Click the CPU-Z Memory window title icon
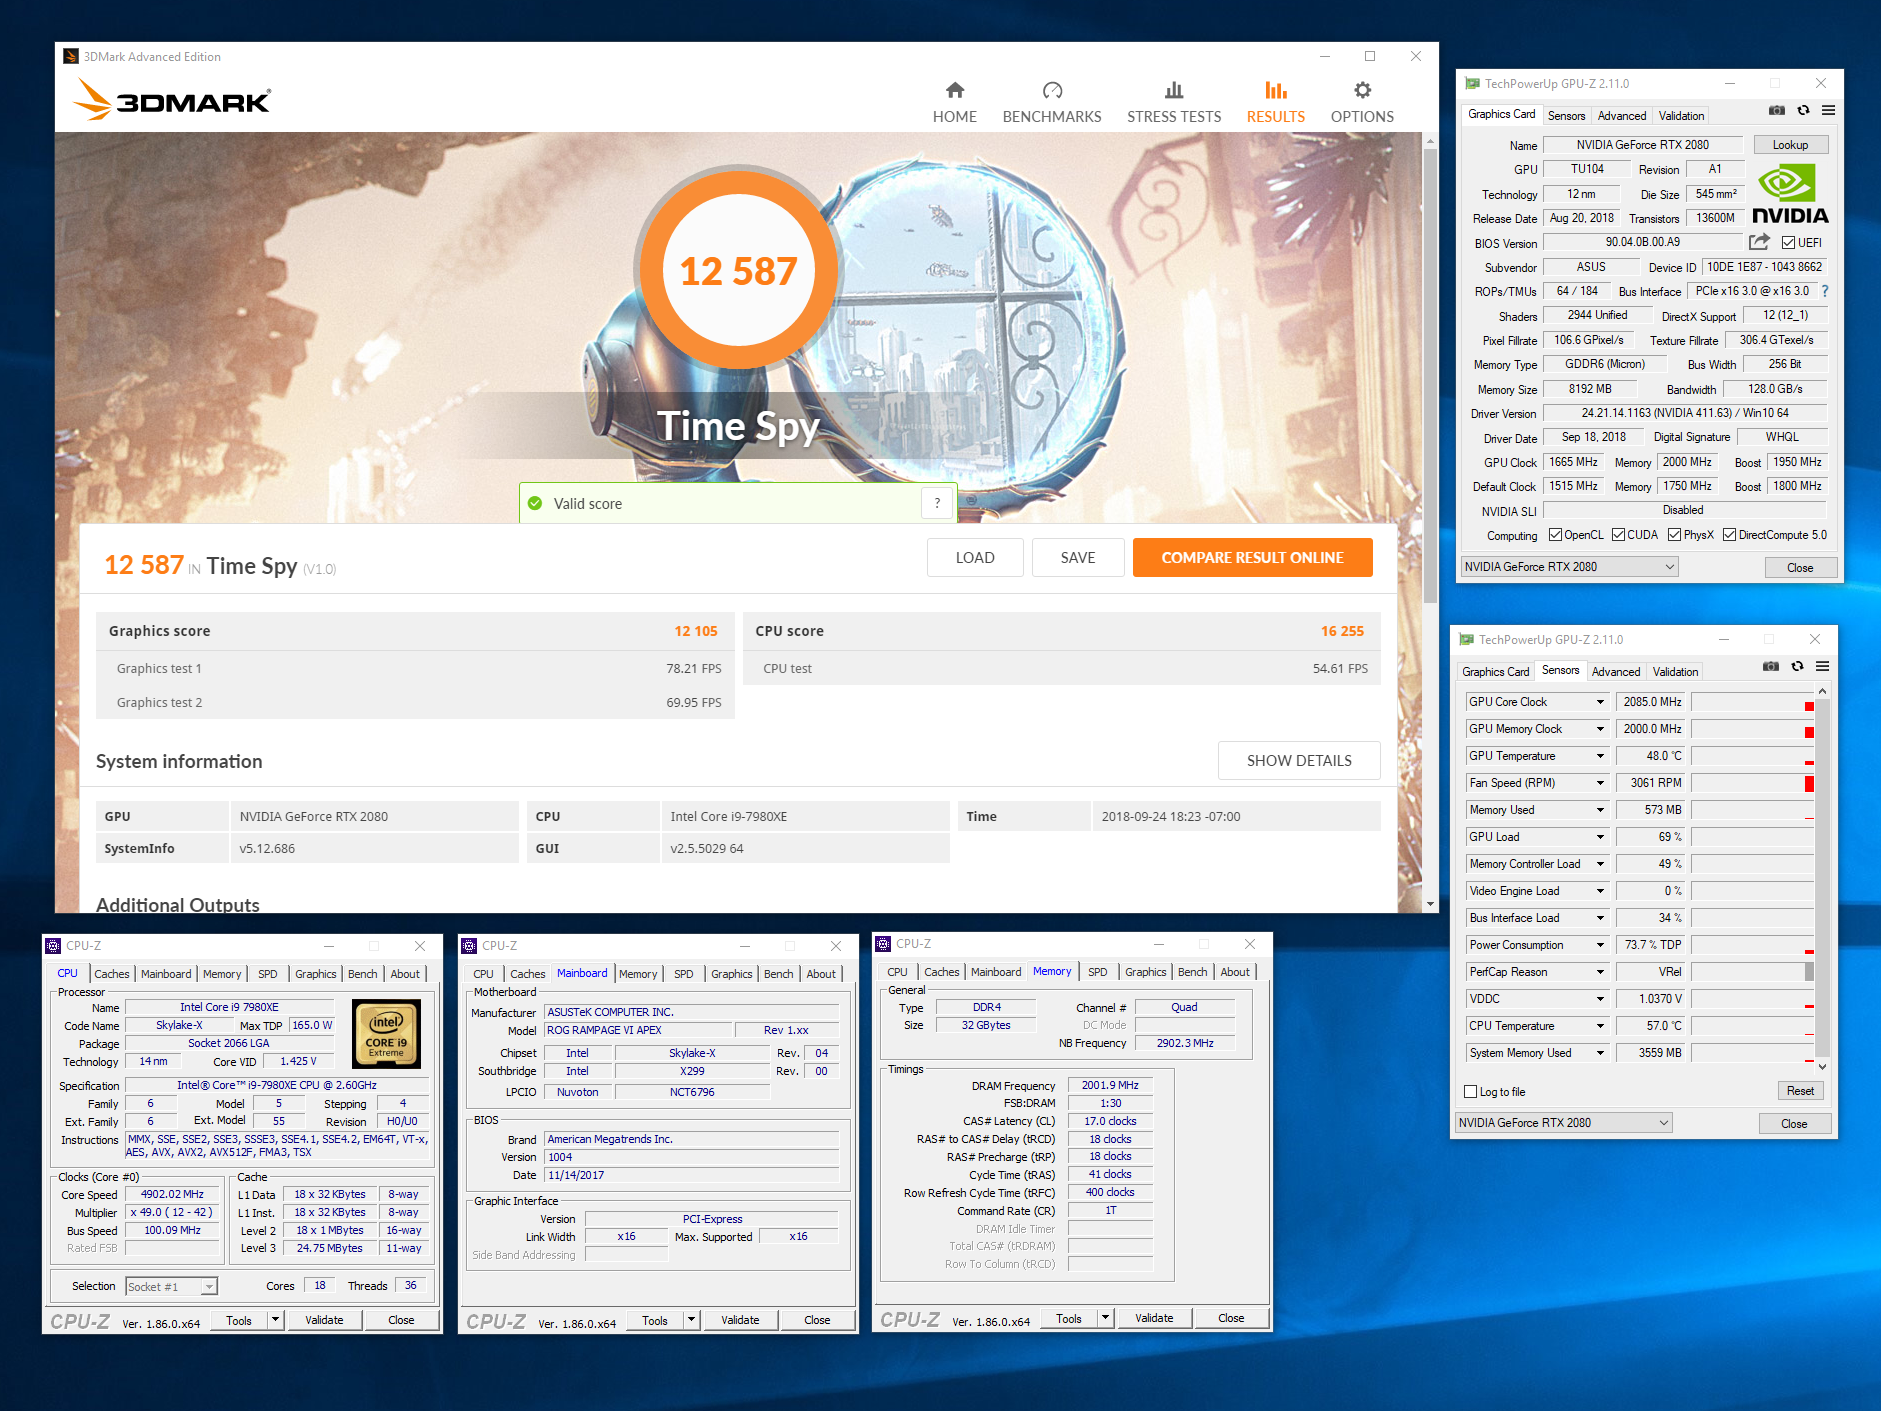Image resolution: width=1881 pixels, height=1411 pixels. point(883,944)
